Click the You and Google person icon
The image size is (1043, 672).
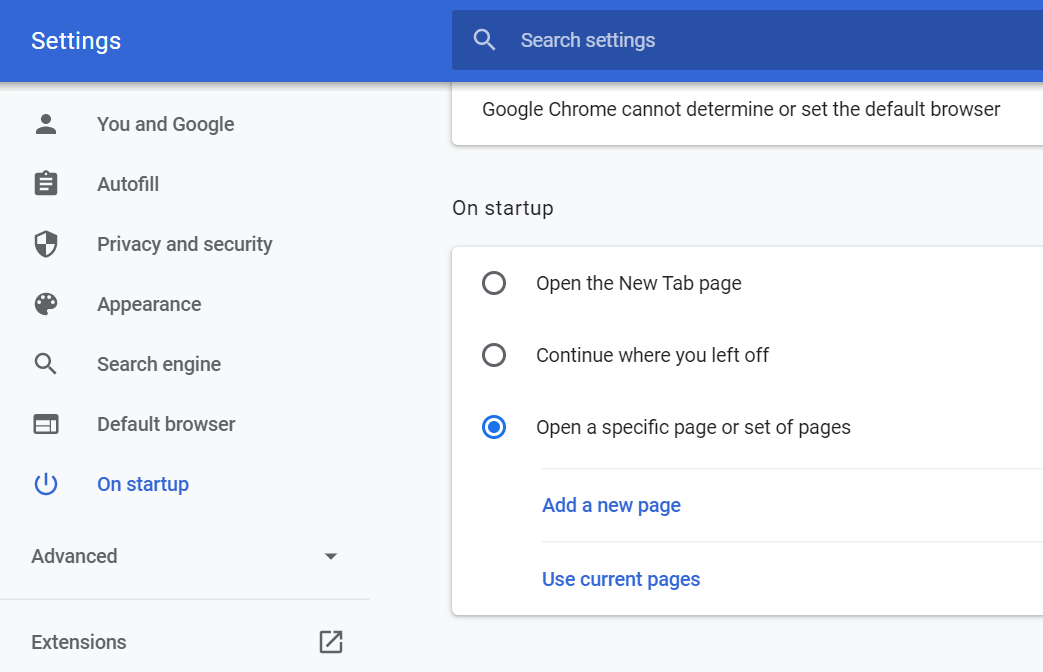click(46, 123)
